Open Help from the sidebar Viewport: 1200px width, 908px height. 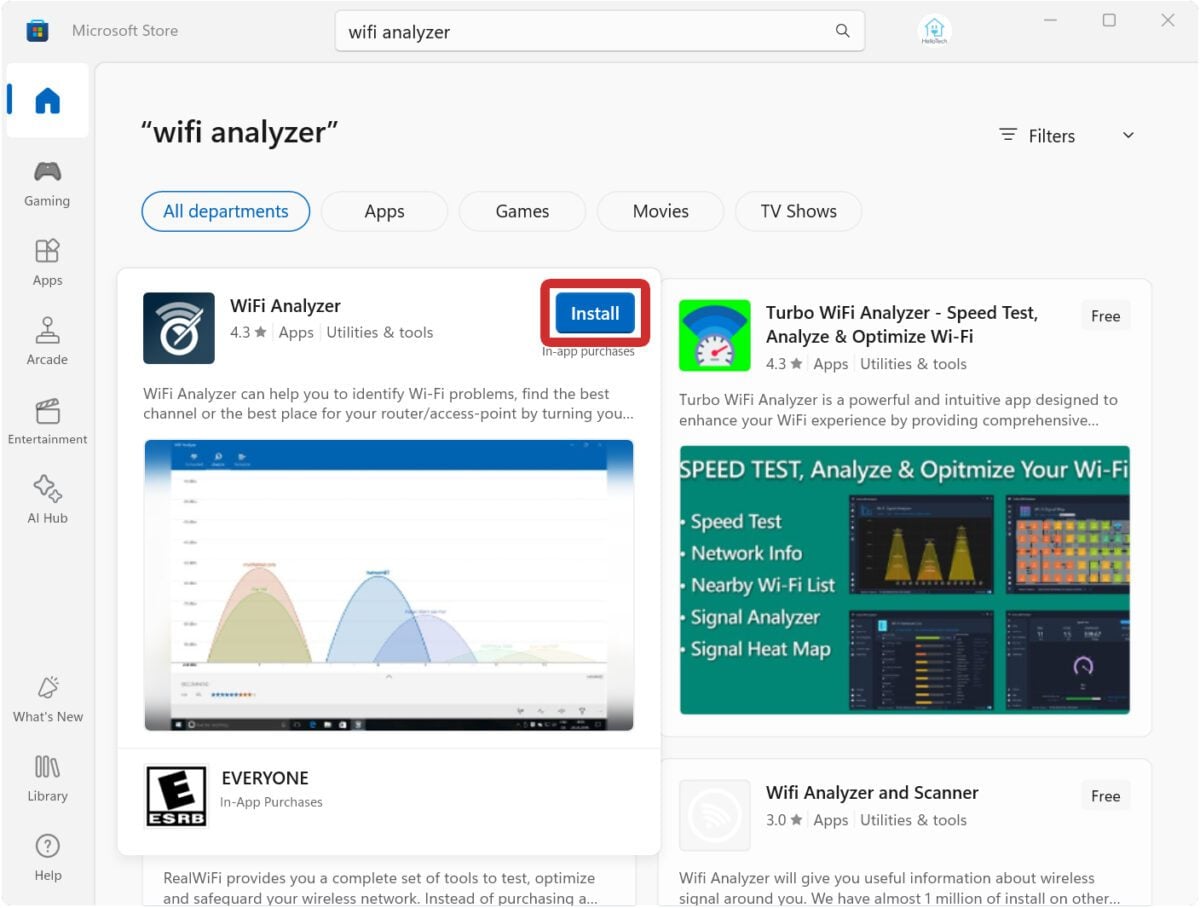click(x=46, y=857)
